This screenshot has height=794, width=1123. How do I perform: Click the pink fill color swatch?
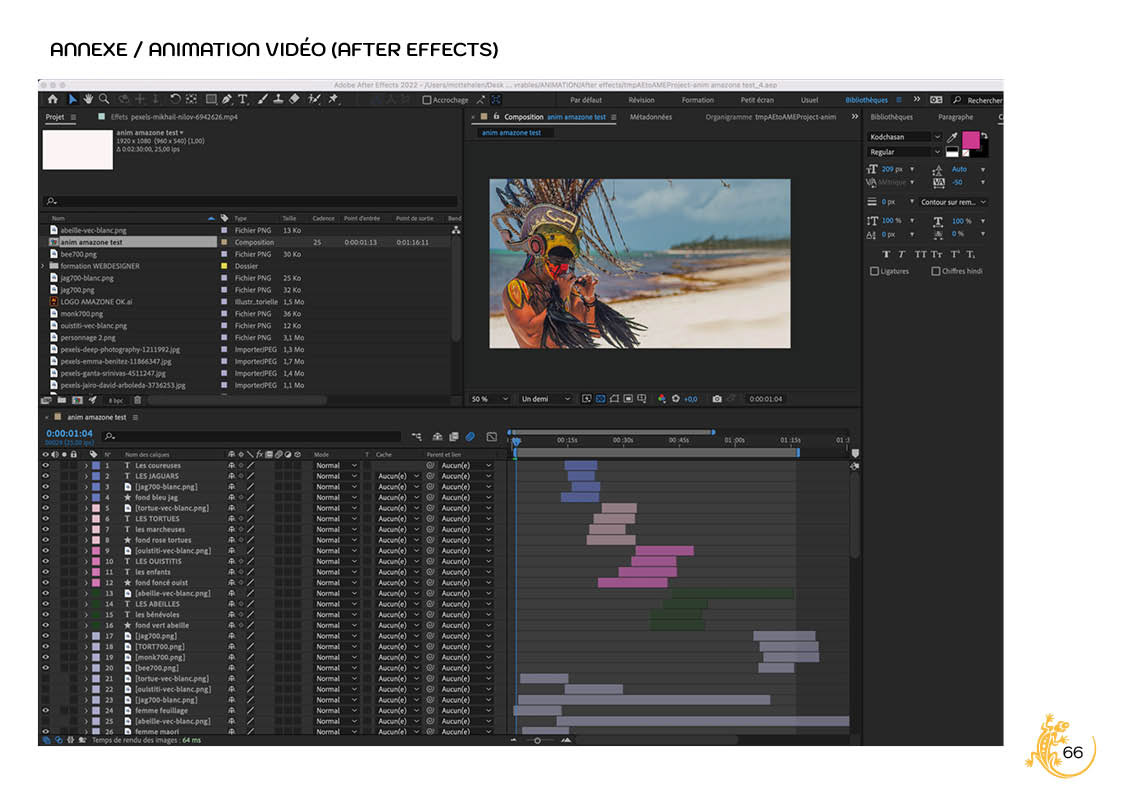[x=970, y=140]
